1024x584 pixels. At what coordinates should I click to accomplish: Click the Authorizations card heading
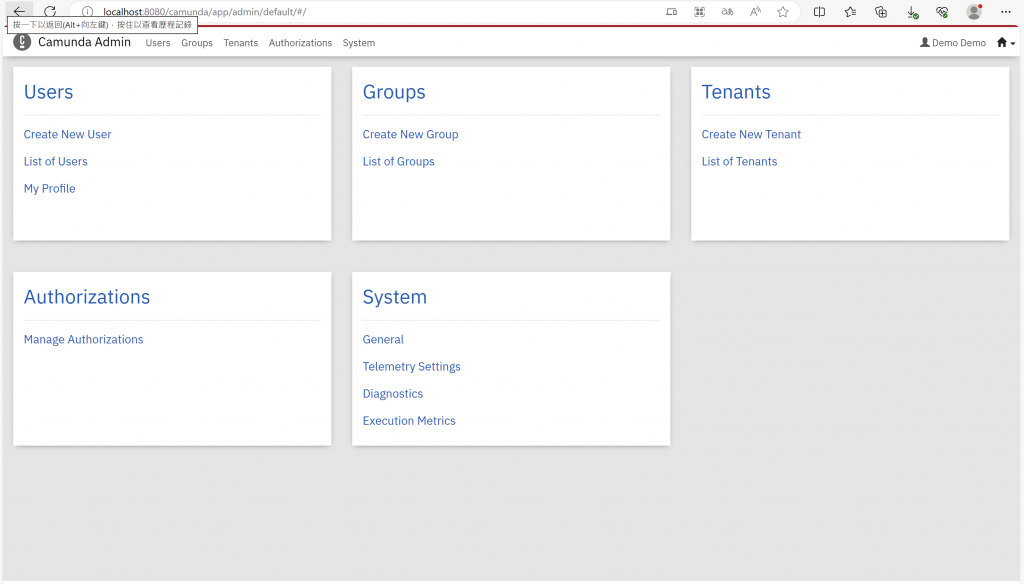pos(87,297)
